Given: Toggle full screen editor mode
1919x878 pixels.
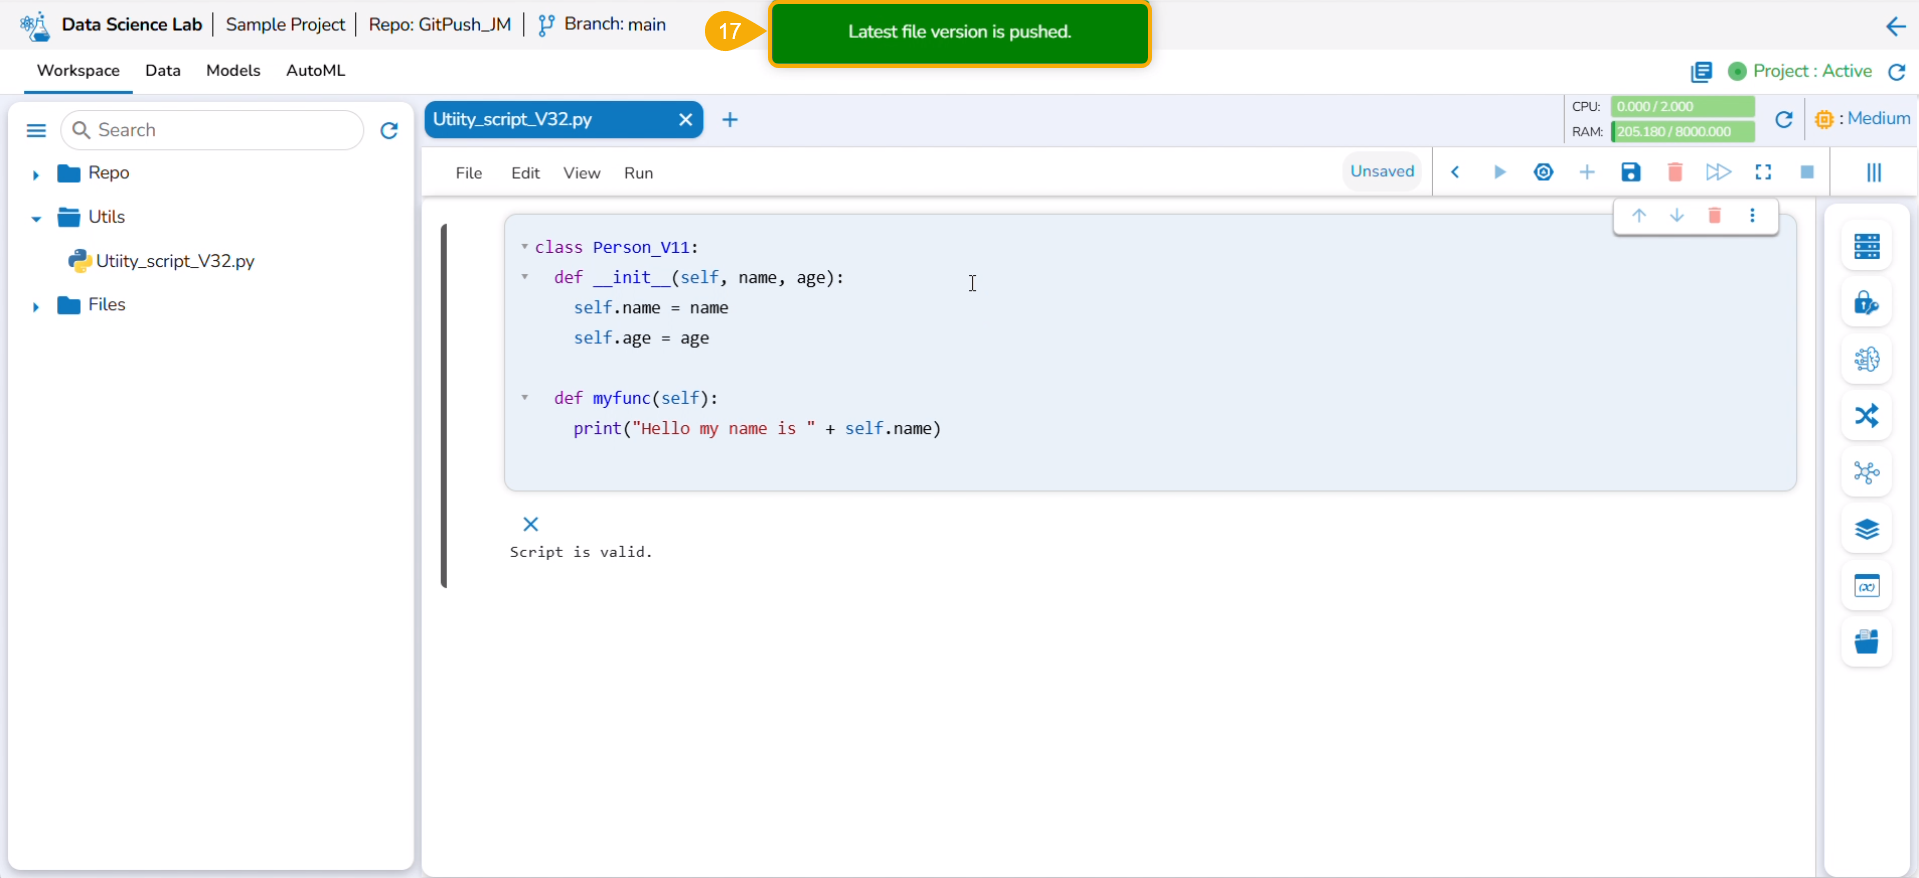Looking at the screenshot, I should pyautogui.click(x=1763, y=172).
